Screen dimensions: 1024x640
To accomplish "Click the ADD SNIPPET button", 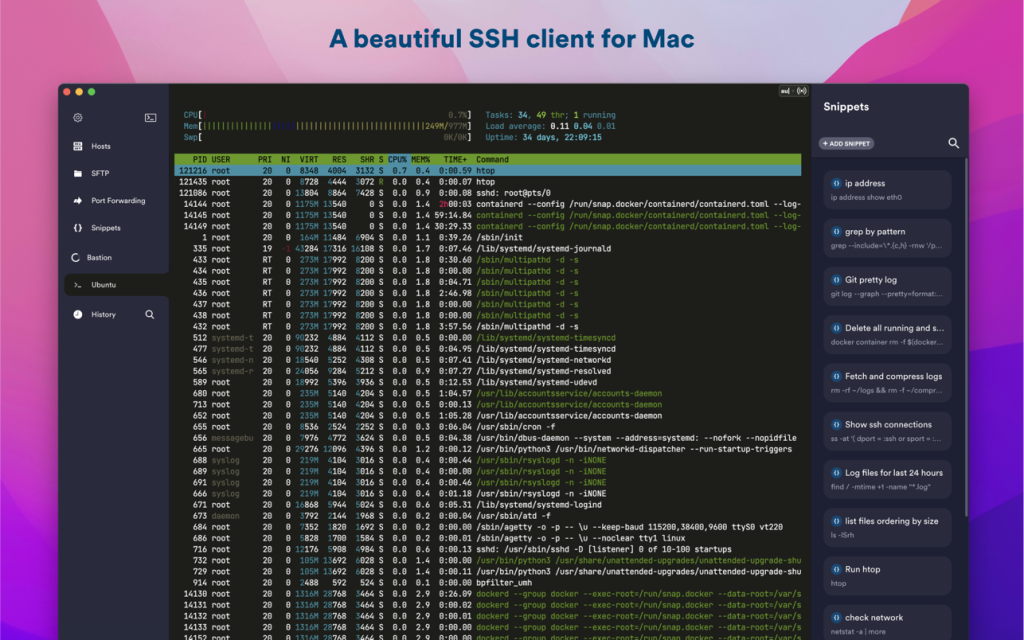I will tap(846, 143).
